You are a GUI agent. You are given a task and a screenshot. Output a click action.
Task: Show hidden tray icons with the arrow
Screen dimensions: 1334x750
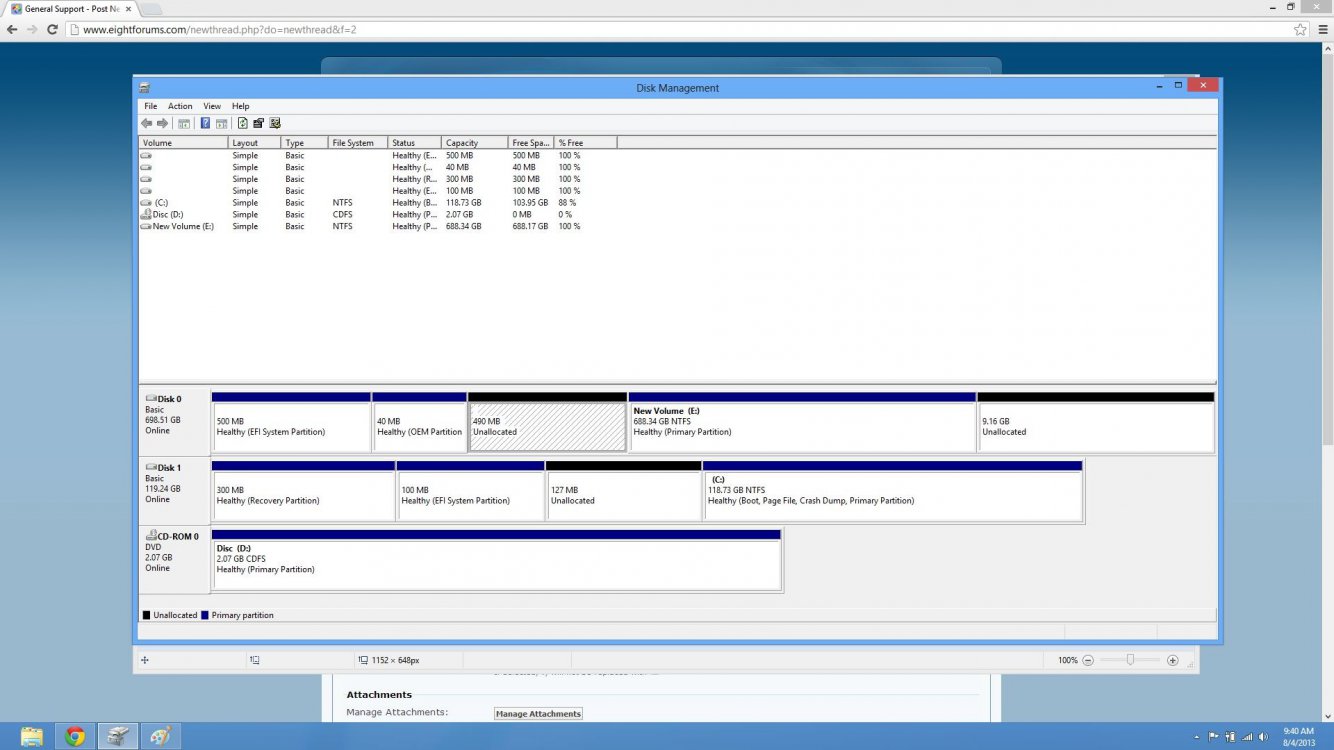tap(1197, 737)
